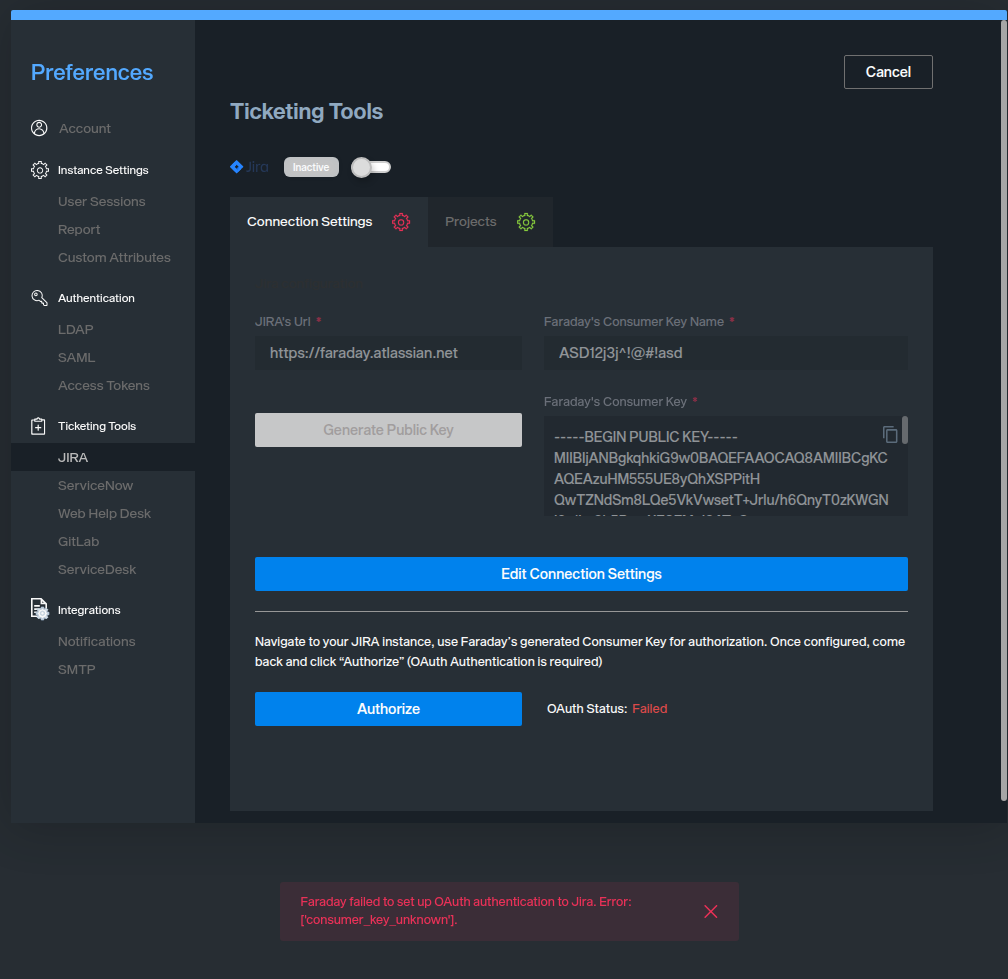
Task: Click the Consumer Key text area scrollbar
Action: (x=905, y=431)
